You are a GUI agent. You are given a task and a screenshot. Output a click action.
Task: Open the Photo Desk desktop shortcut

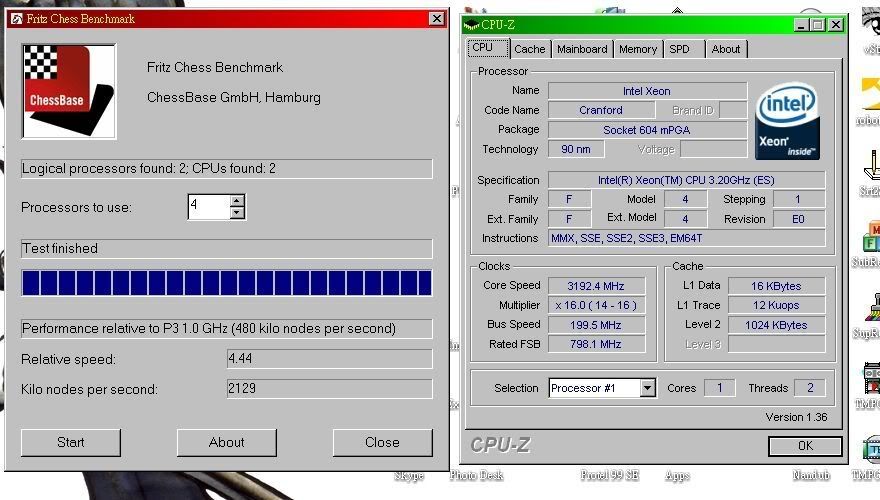click(476, 475)
